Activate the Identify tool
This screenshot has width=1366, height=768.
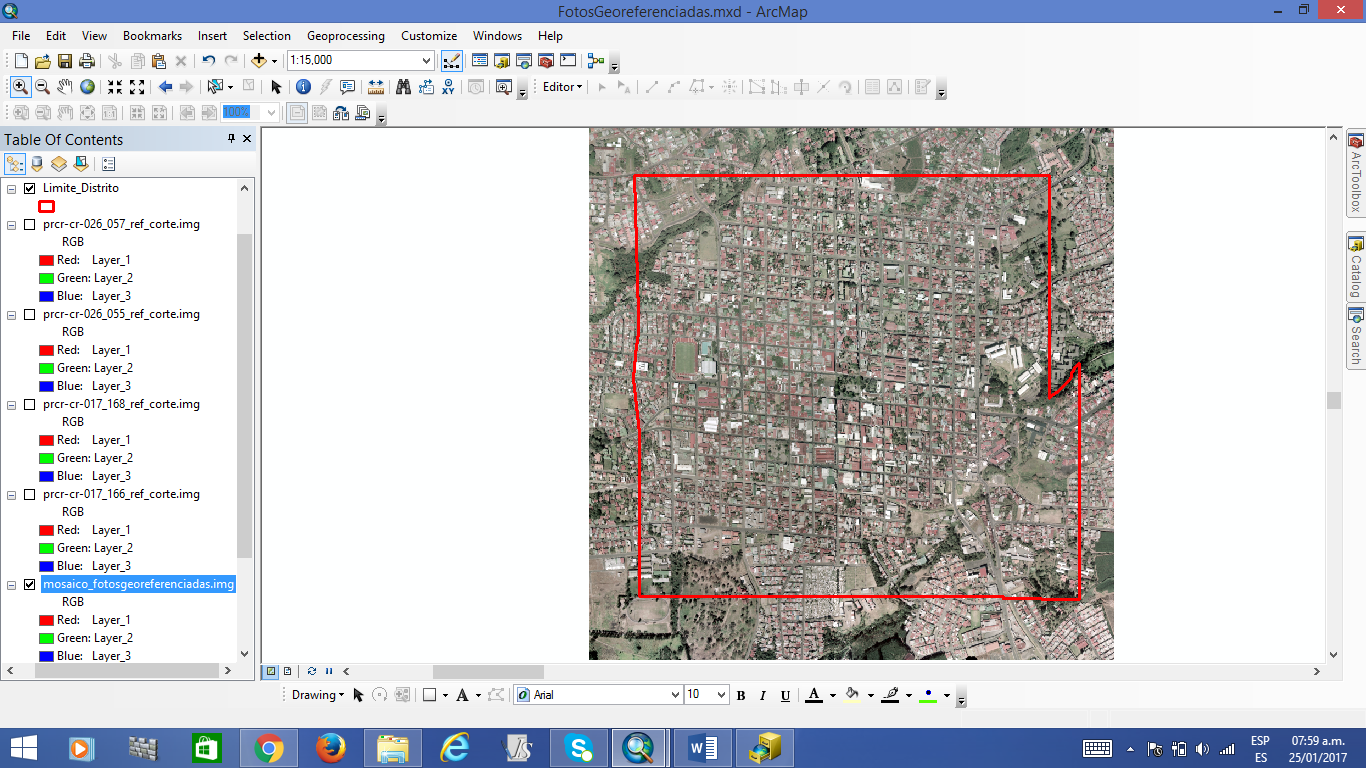[303, 87]
